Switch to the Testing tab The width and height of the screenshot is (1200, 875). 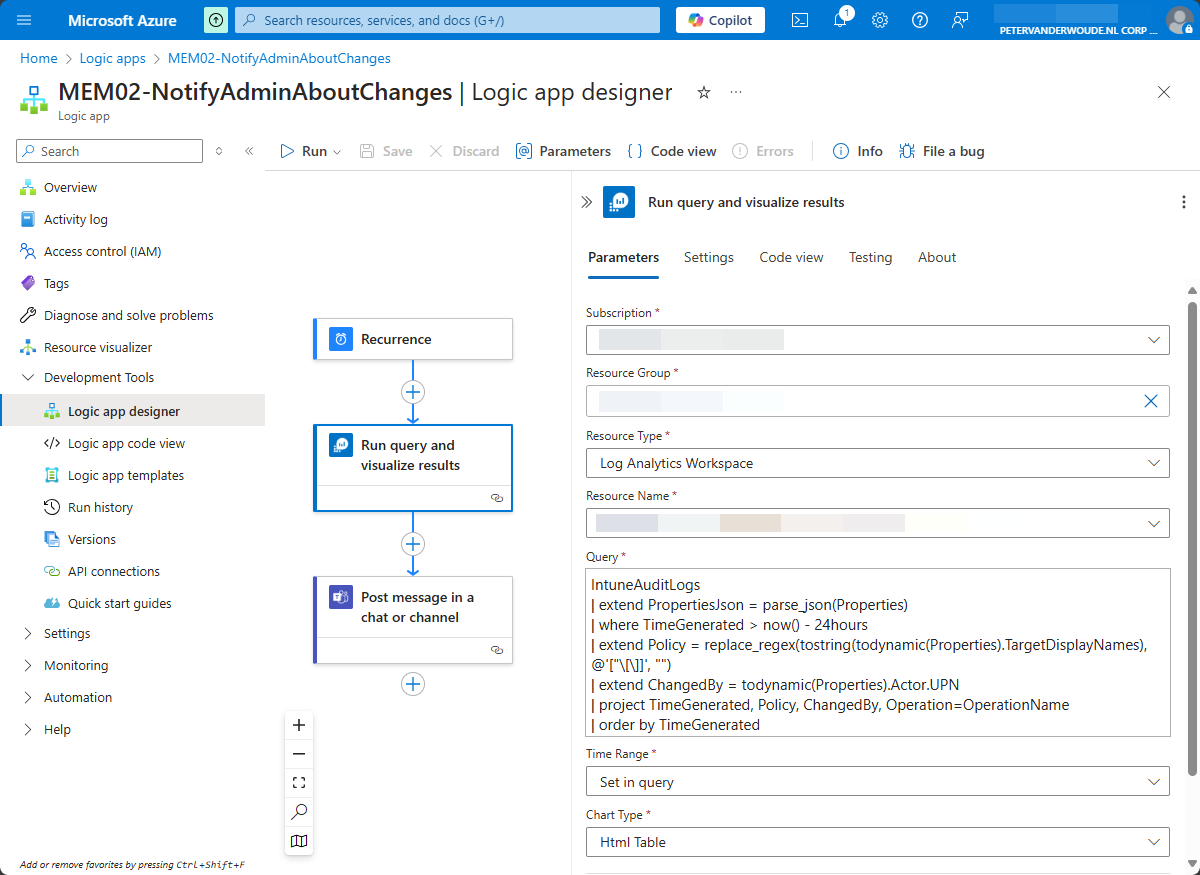point(870,257)
